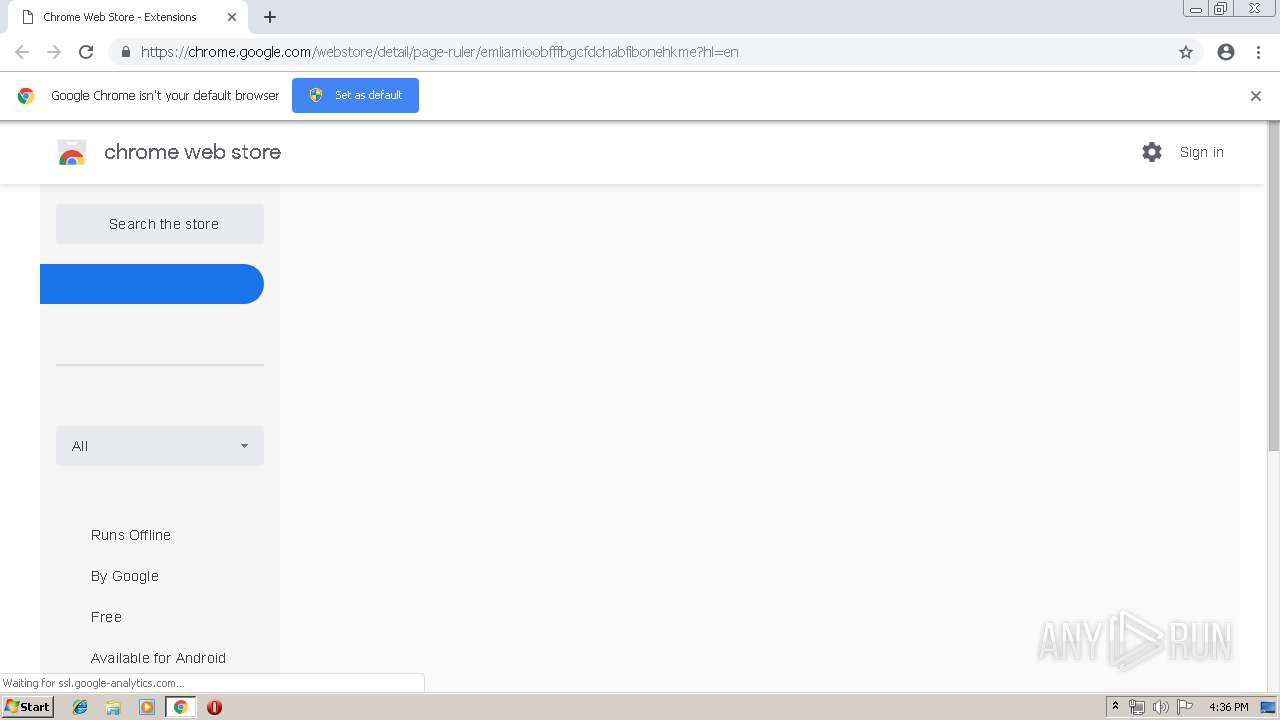The width and height of the screenshot is (1280, 720).
Task: Click the Search the store field
Action: 160,224
